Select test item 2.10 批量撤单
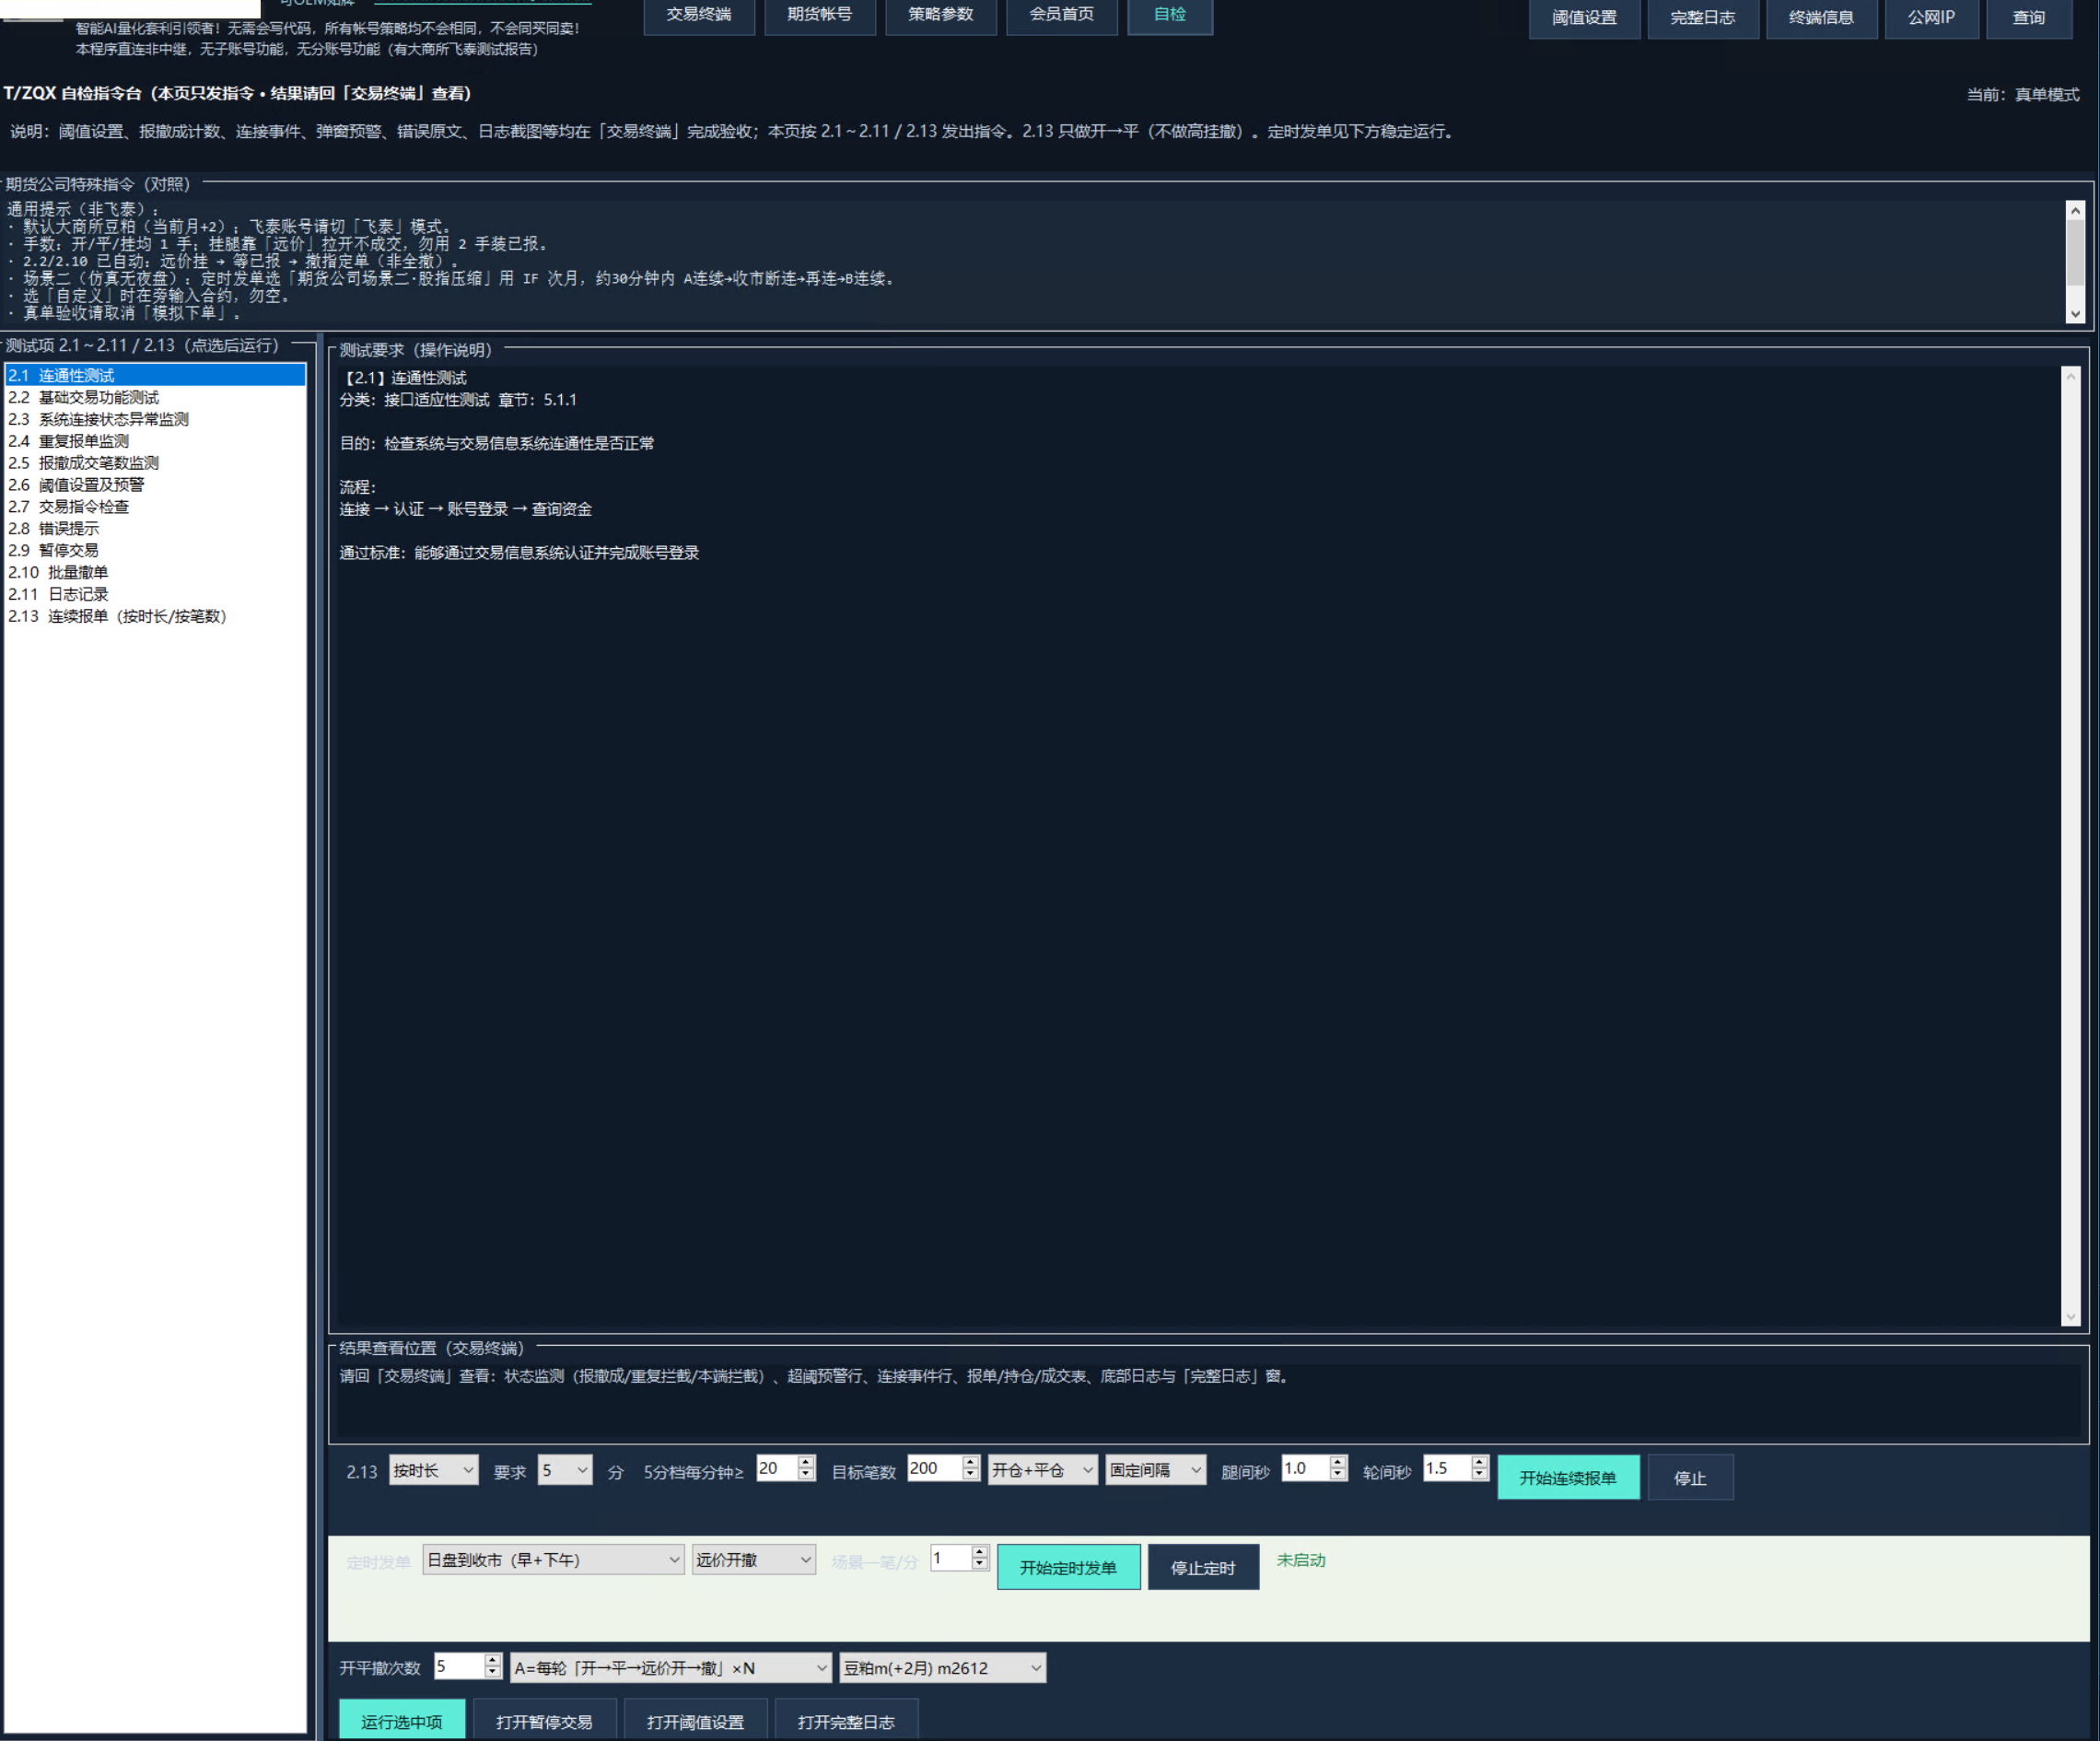 pyautogui.click(x=155, y=572)
